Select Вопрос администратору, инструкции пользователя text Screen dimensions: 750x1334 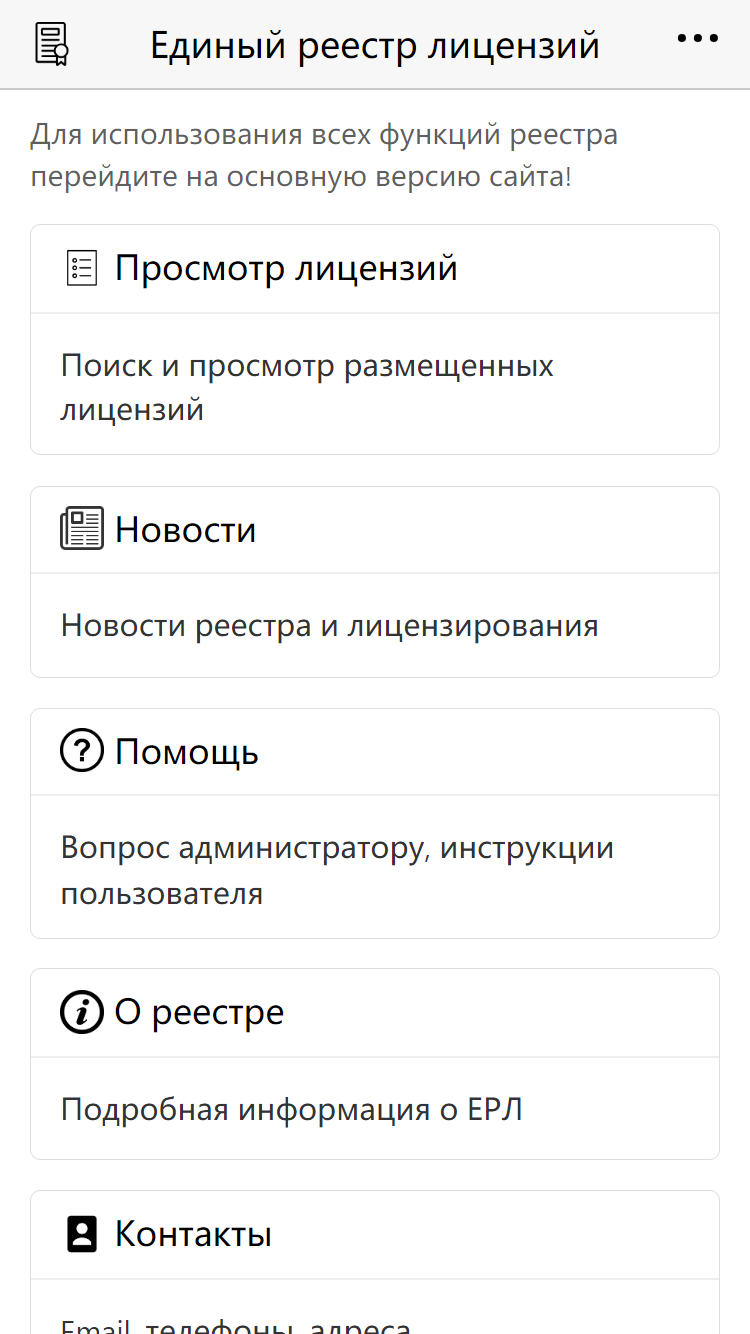pos(337,870)
